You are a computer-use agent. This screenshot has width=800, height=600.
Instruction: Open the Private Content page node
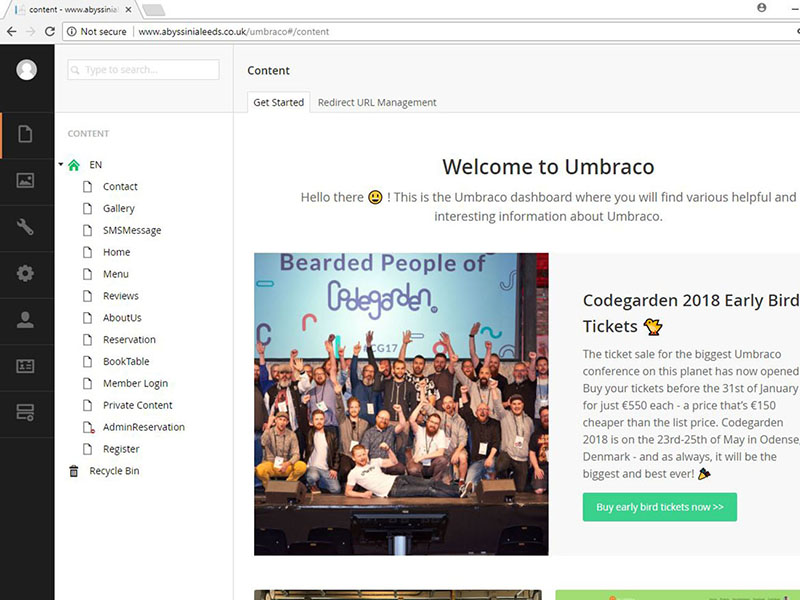138,406
